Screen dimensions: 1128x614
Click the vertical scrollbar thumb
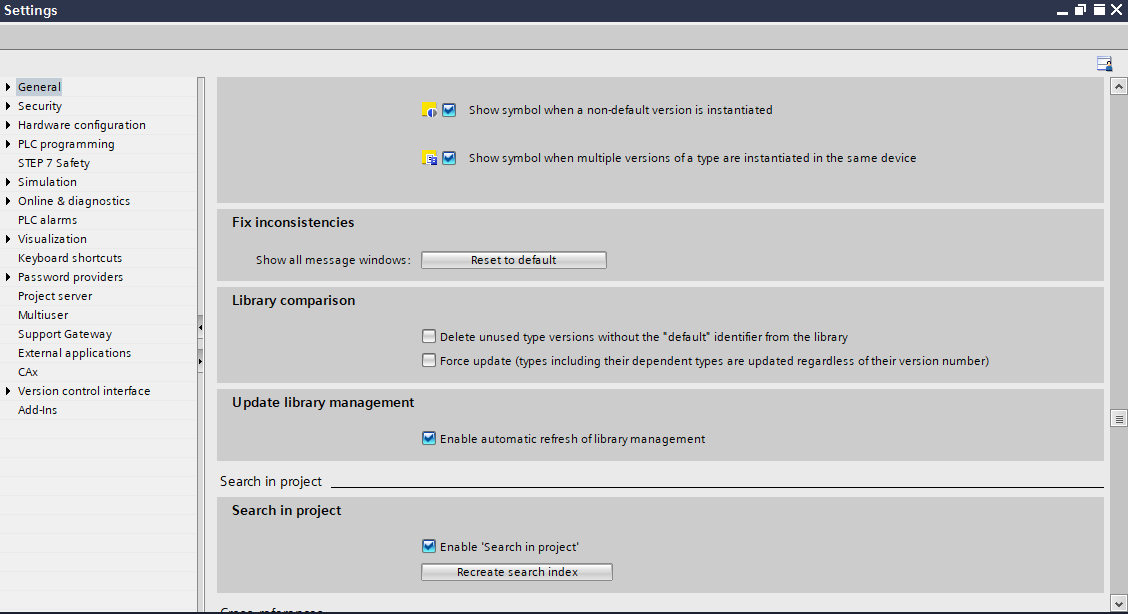point(1119,419)
